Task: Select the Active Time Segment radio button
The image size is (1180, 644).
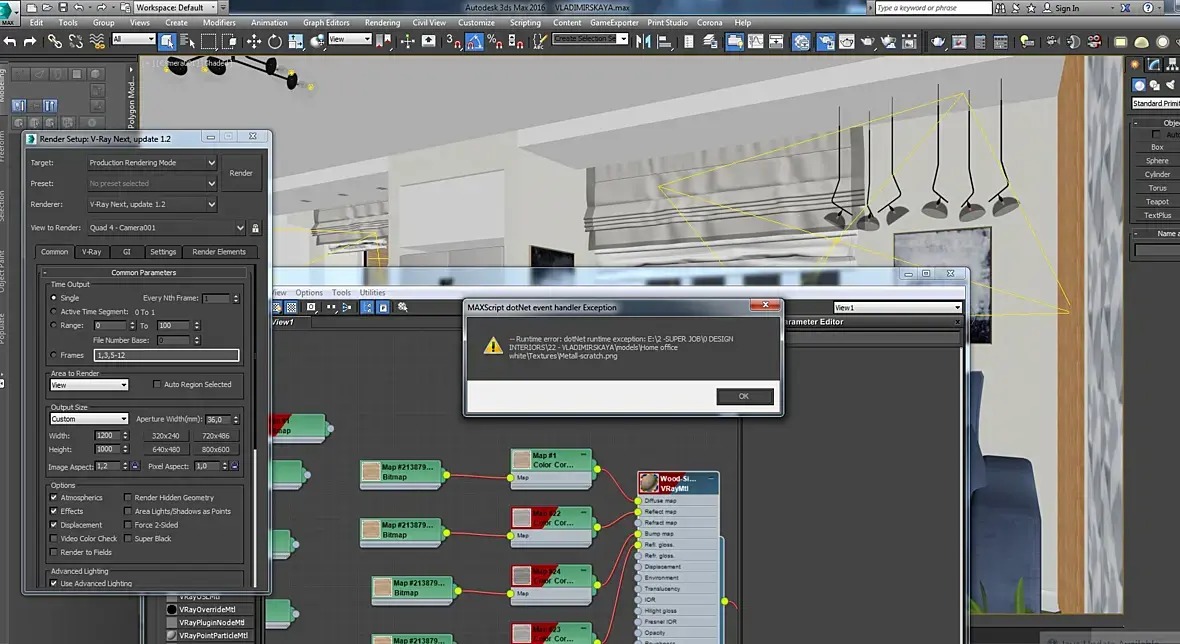Action: pos(54,312)
